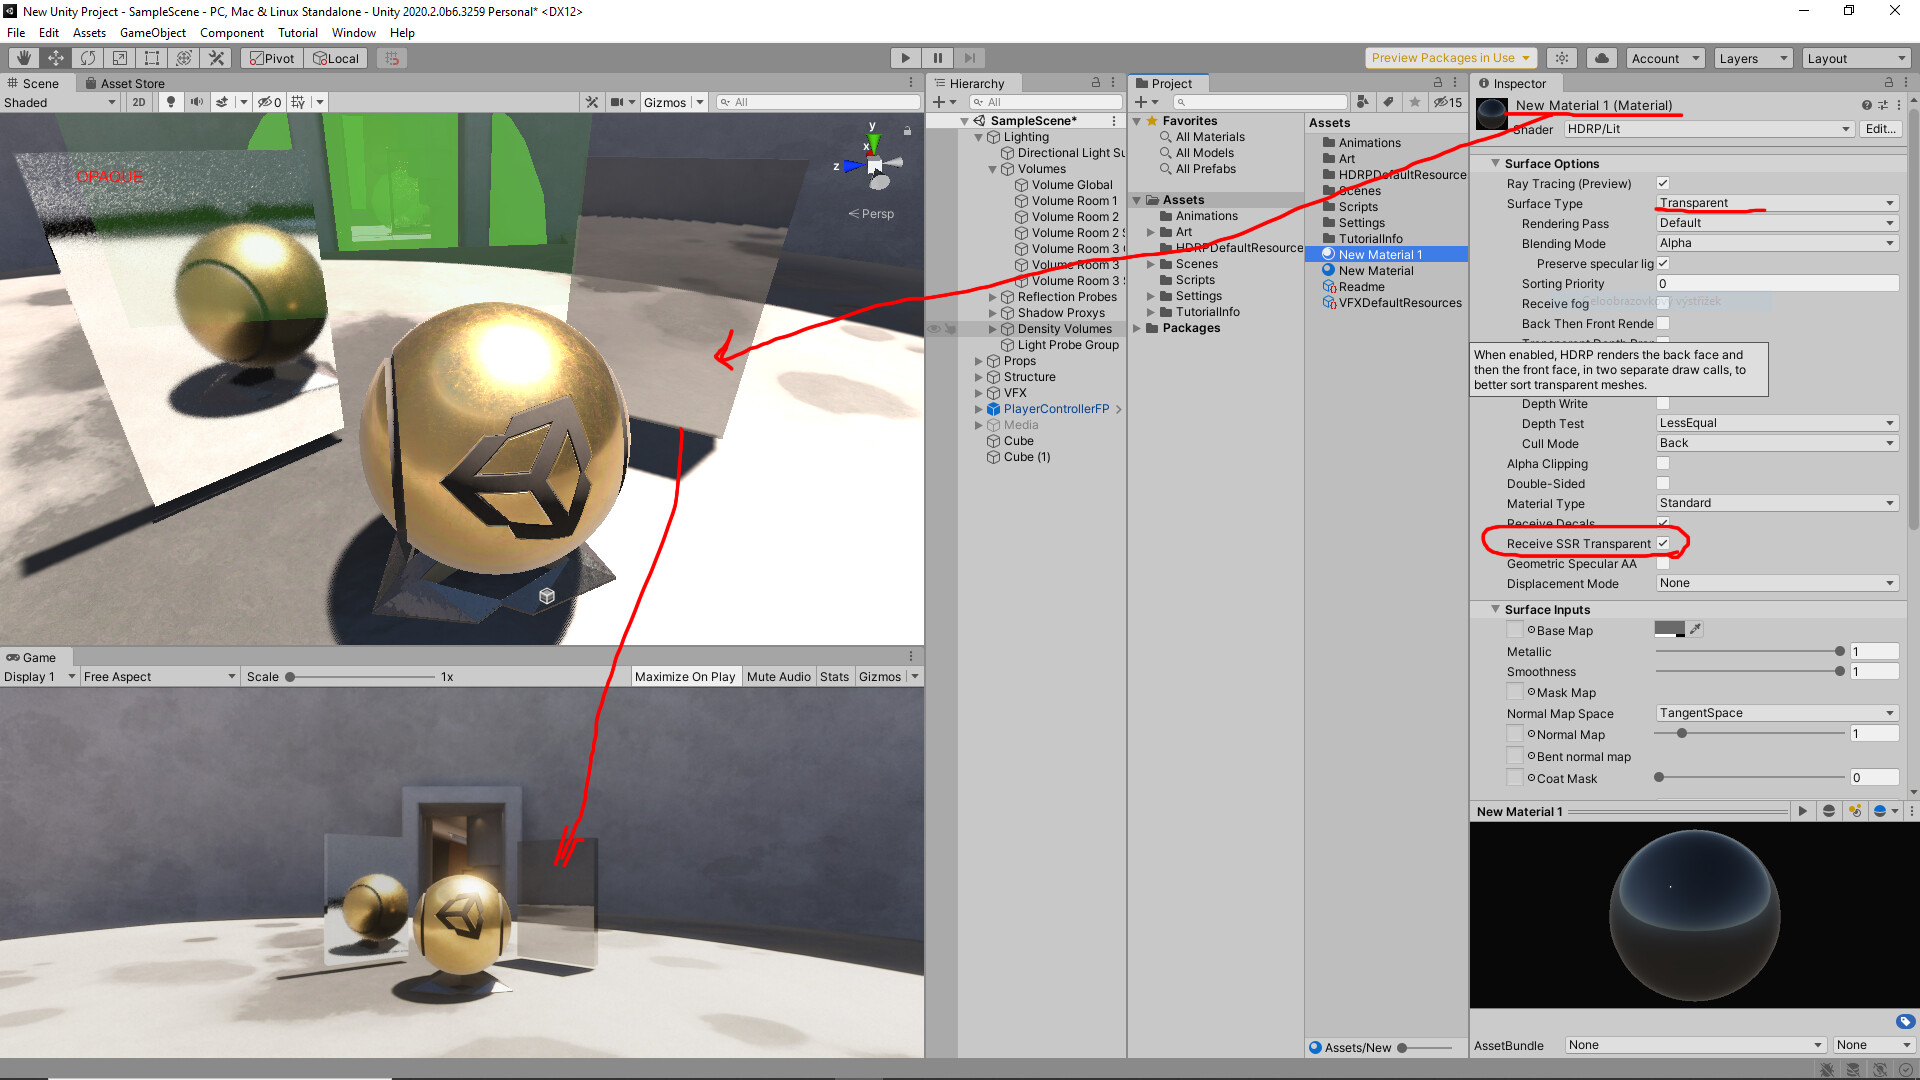
Task: Select the Move tool
Action: (56, 58)
